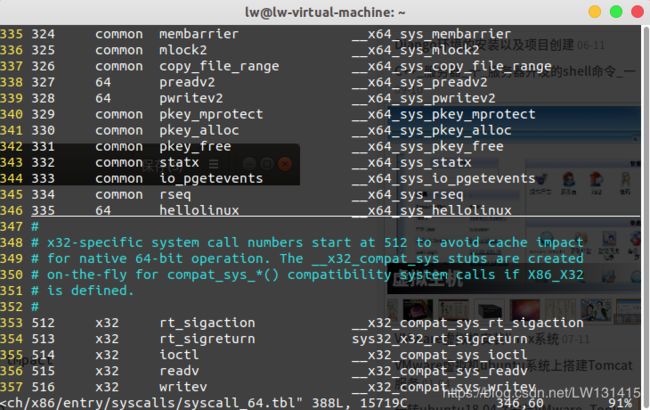Click syscall name mlock2 on line 336
Viewport: 650px width, 410px height.
coord(183,50)
